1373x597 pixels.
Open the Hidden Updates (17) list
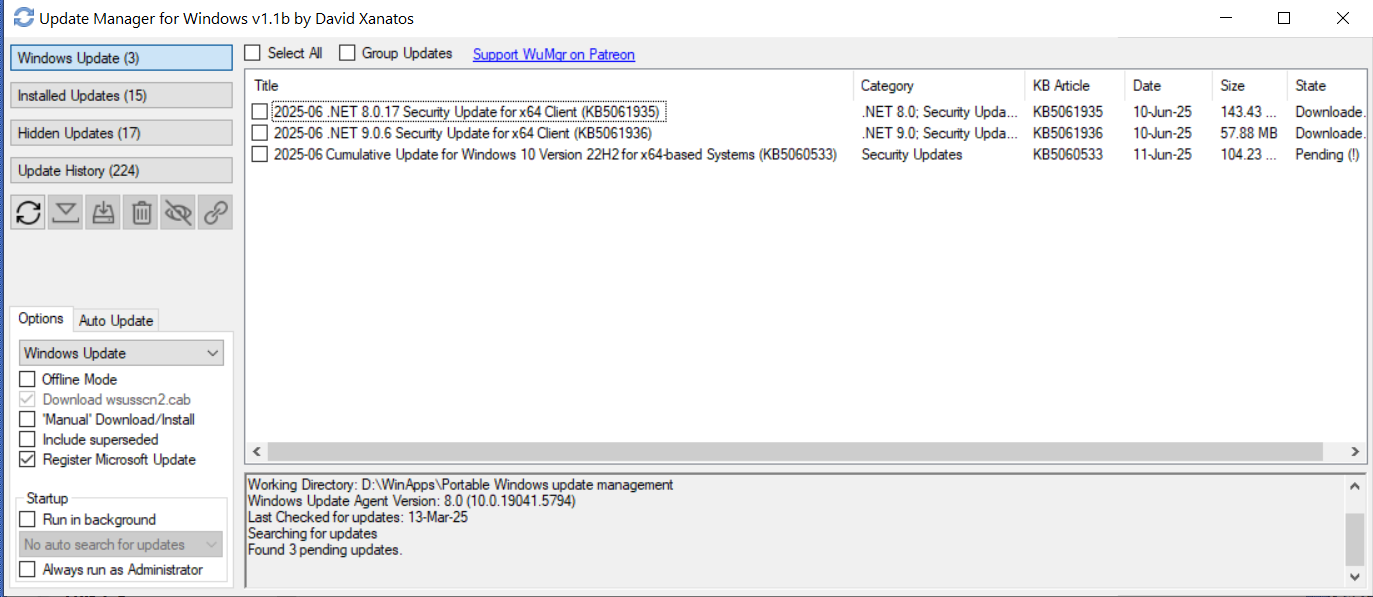(x=121, y=133)
